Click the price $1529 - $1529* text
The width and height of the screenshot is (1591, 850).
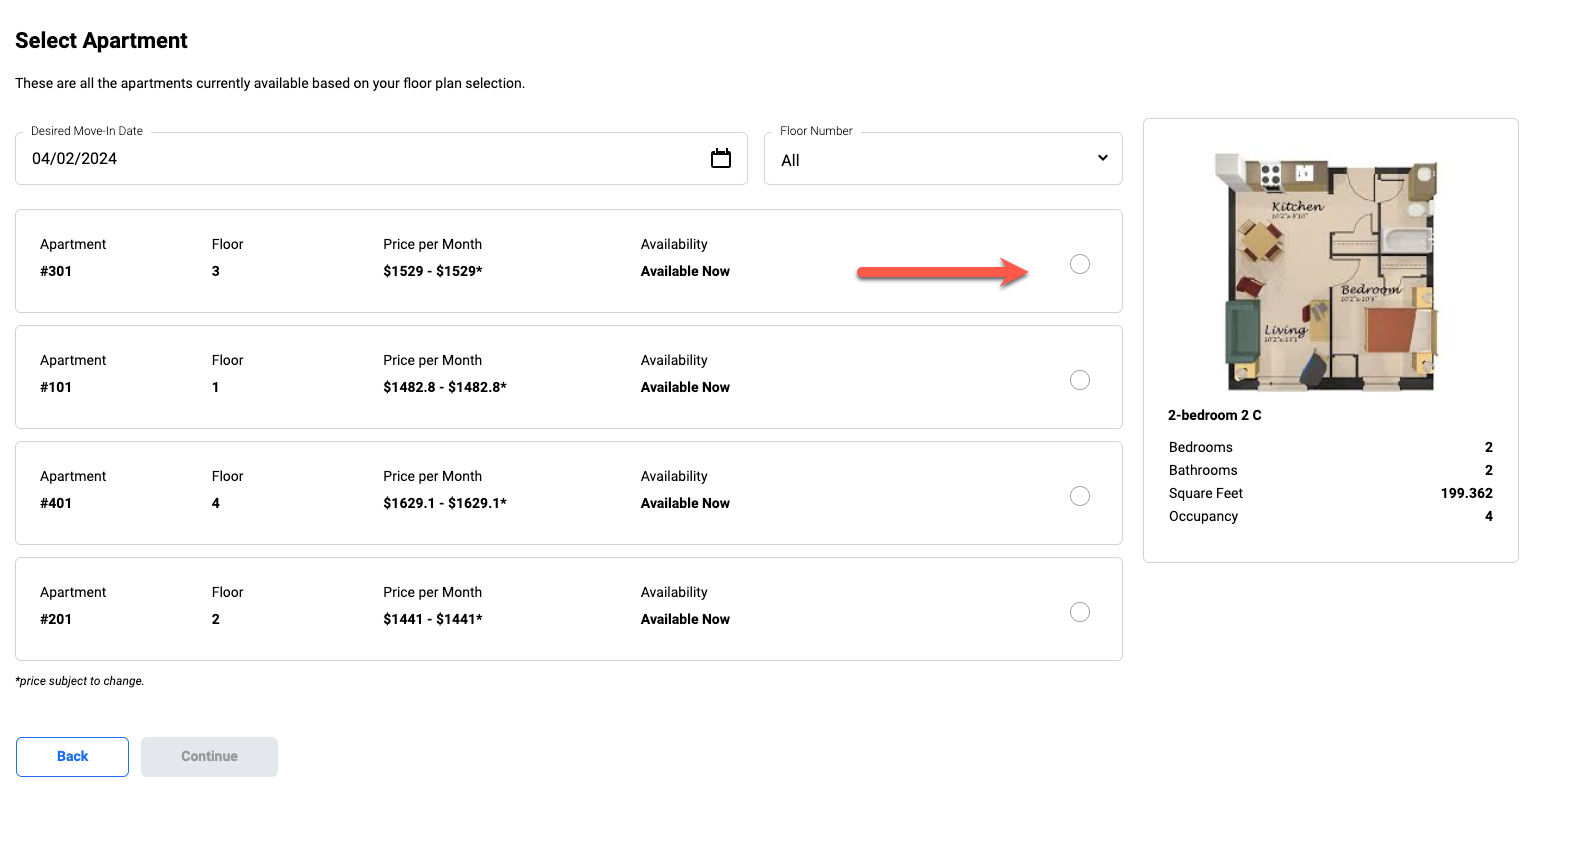click(x=433, y=271)
